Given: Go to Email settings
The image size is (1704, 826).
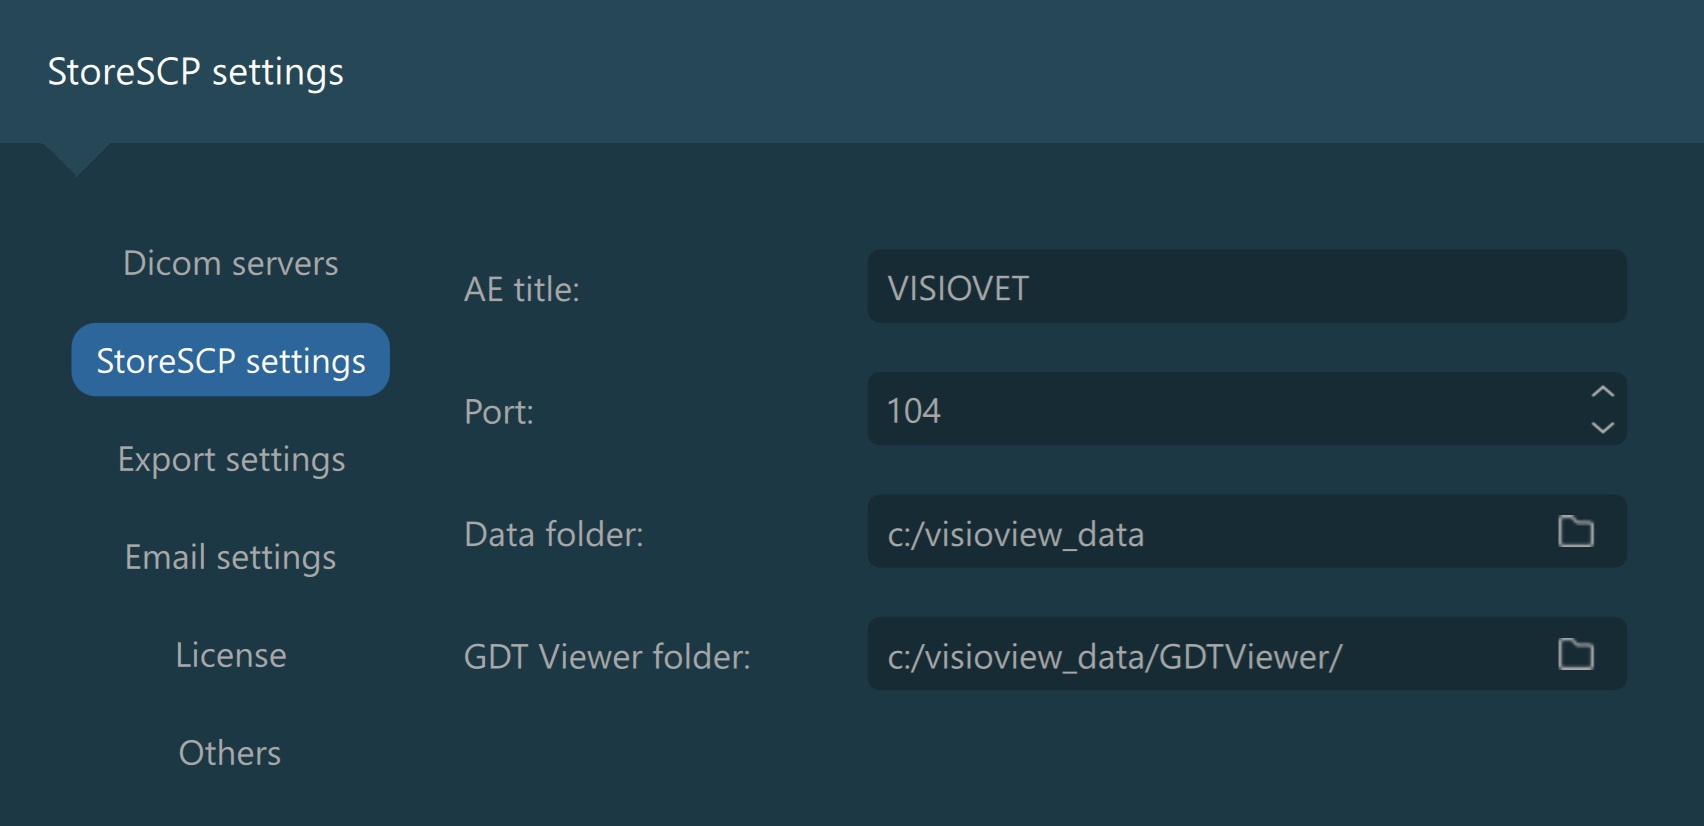Looking at the screenshot, I should [230, 557].
